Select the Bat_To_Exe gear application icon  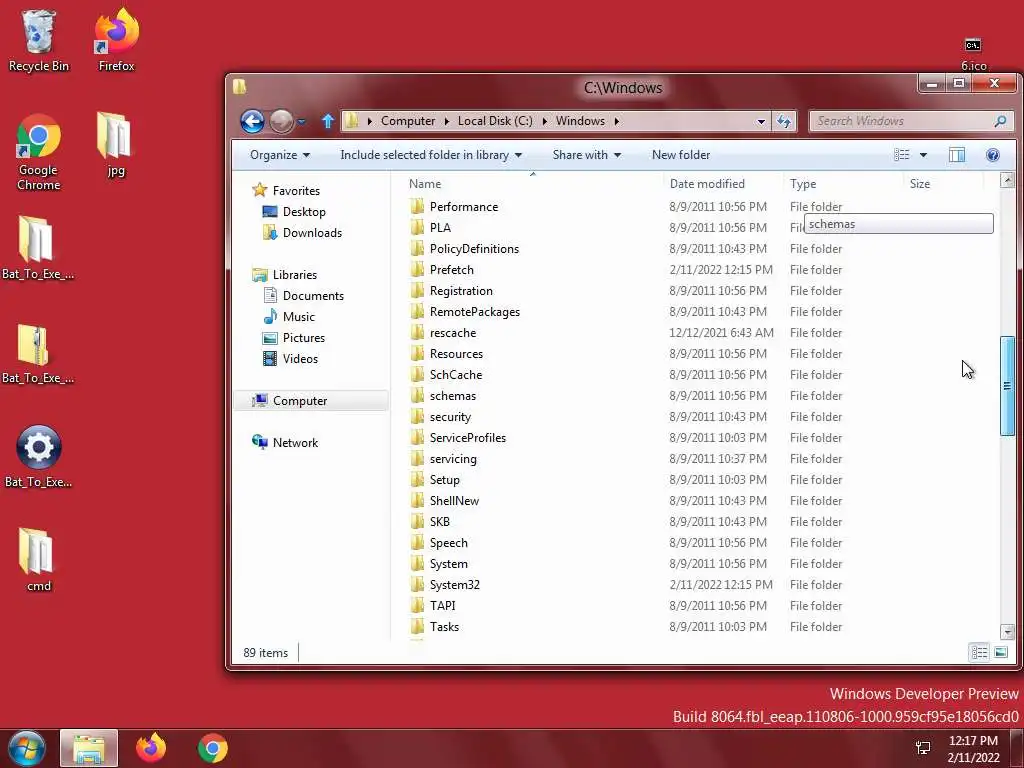39,456
